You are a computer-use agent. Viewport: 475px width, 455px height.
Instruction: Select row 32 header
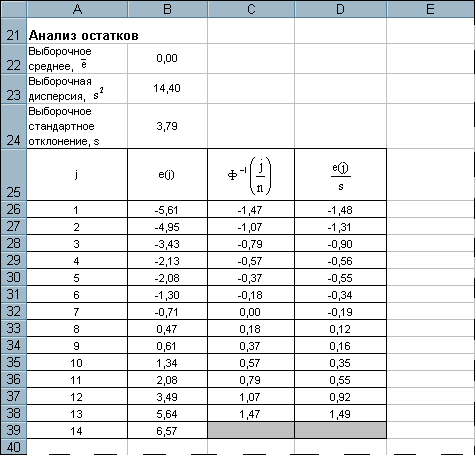pos(13,311)
